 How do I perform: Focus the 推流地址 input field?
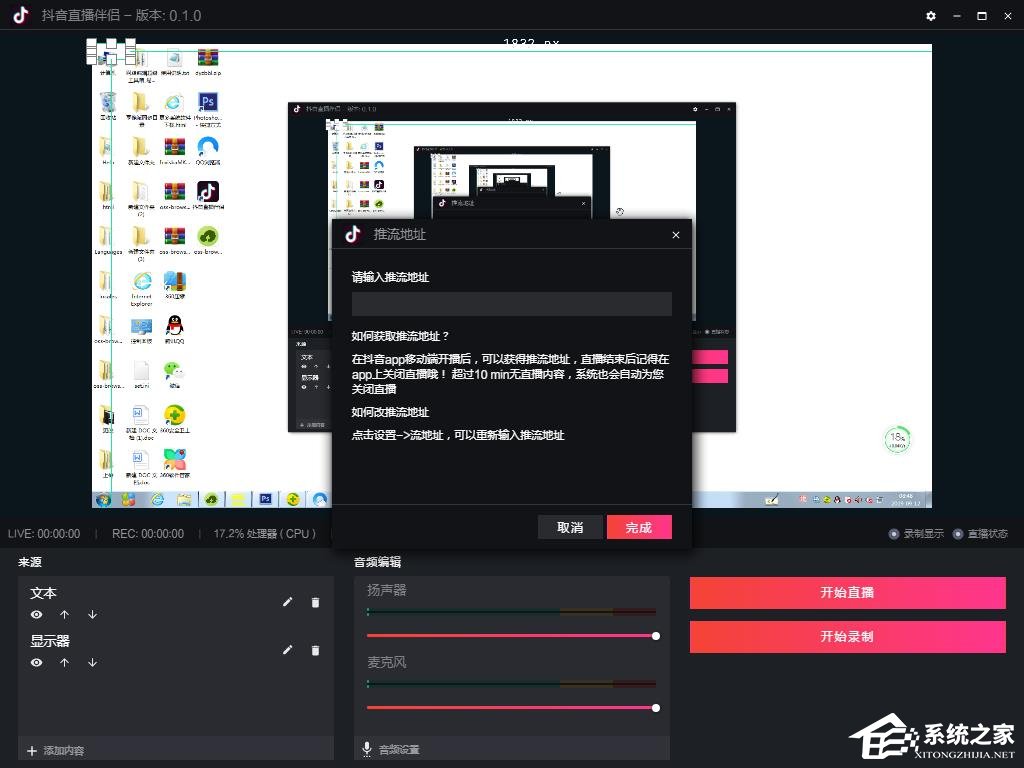511,304
